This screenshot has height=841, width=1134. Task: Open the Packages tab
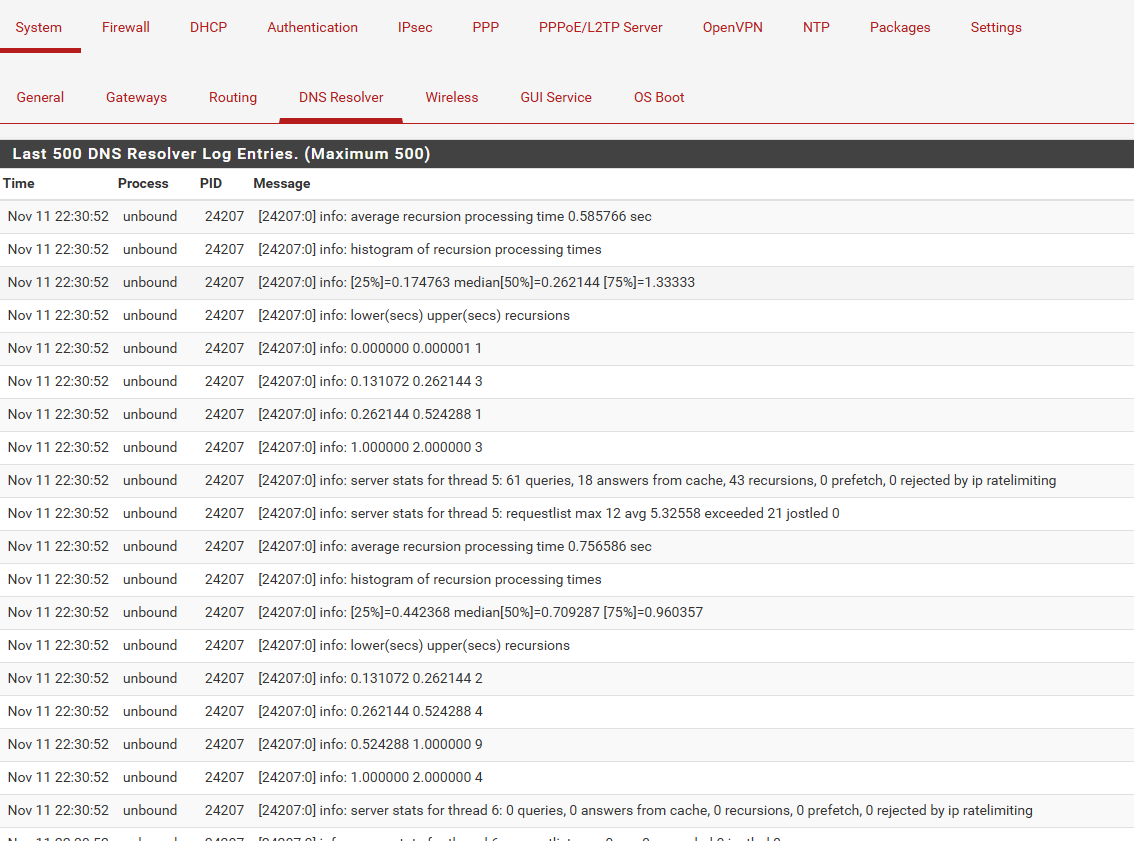900,27
